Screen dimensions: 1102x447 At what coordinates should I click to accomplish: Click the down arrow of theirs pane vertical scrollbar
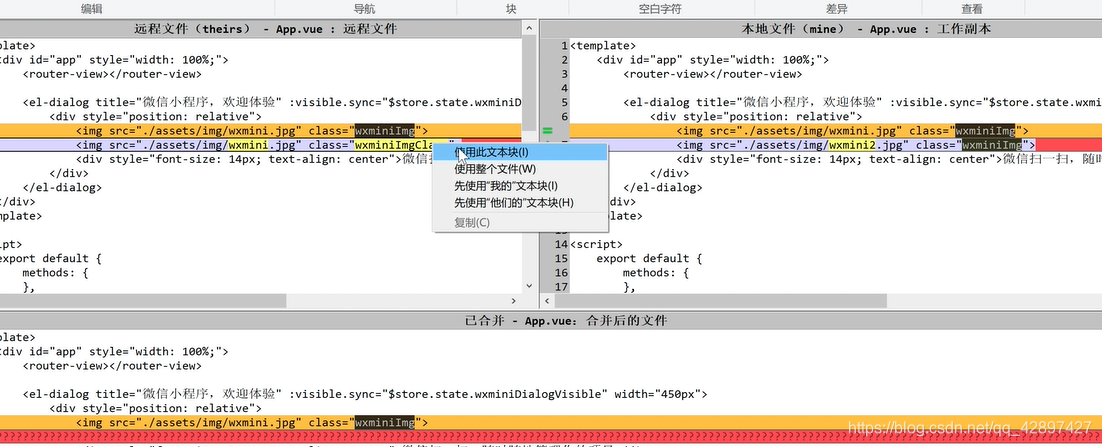pos(529,286)
